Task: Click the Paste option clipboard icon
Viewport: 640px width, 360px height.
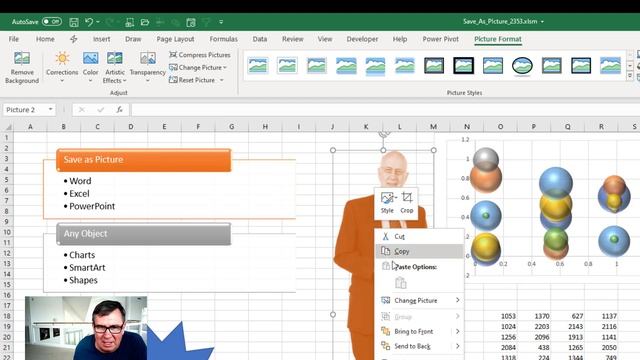Action: pos(401,283)
